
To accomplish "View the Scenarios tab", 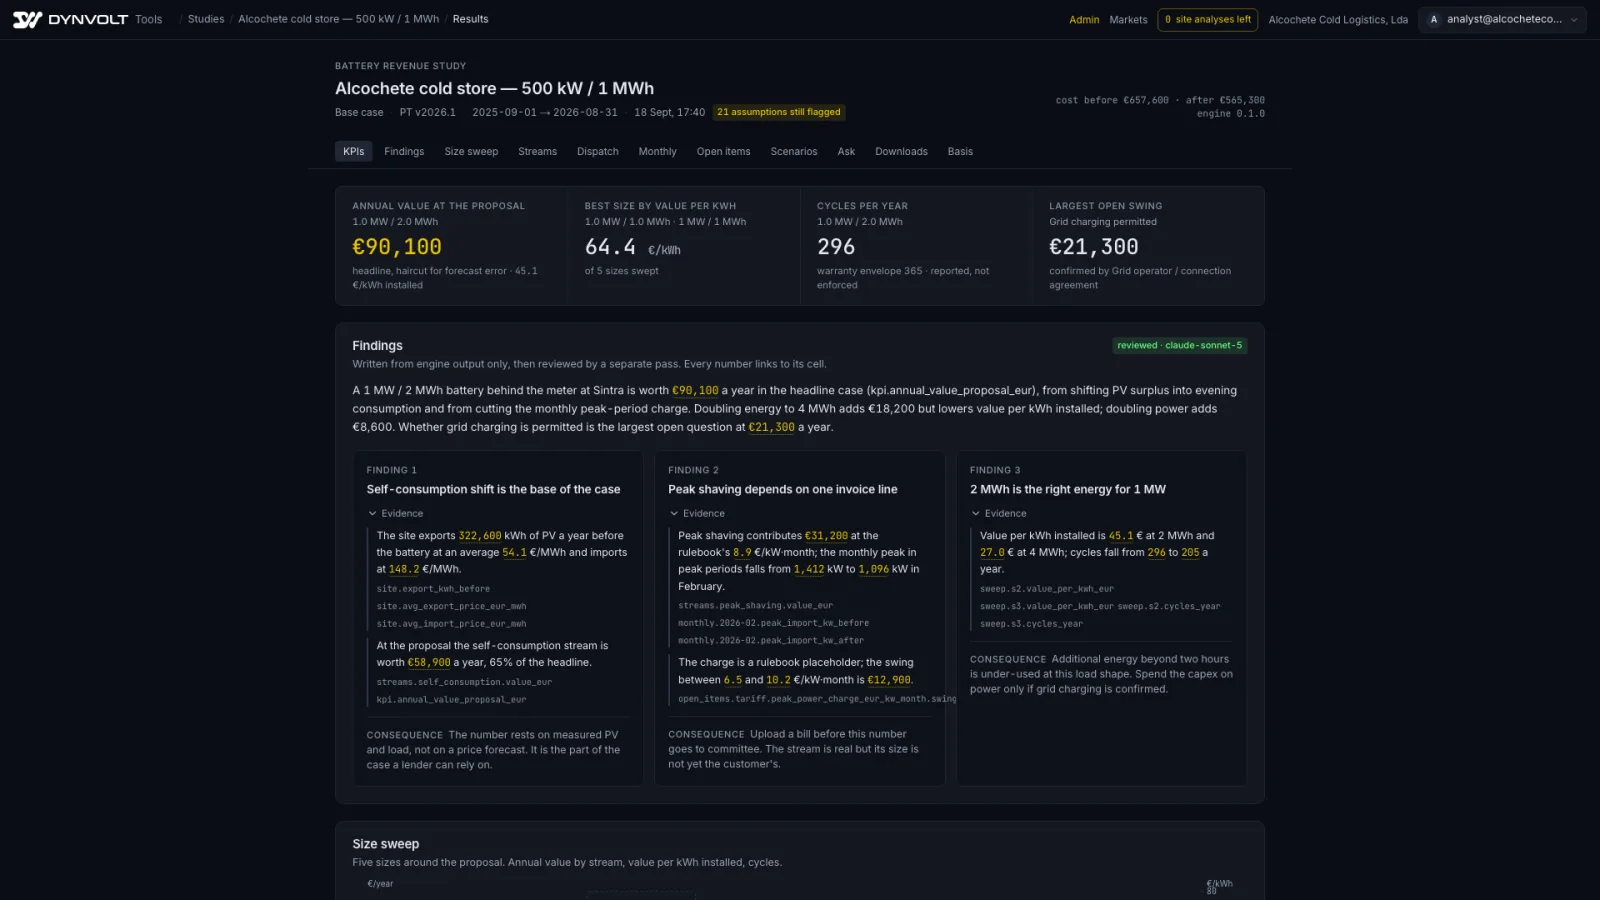I will [794, 151].
